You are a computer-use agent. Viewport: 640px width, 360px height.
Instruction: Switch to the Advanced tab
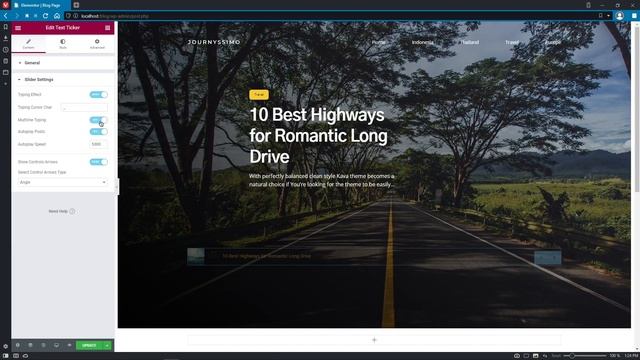[97, 44]
